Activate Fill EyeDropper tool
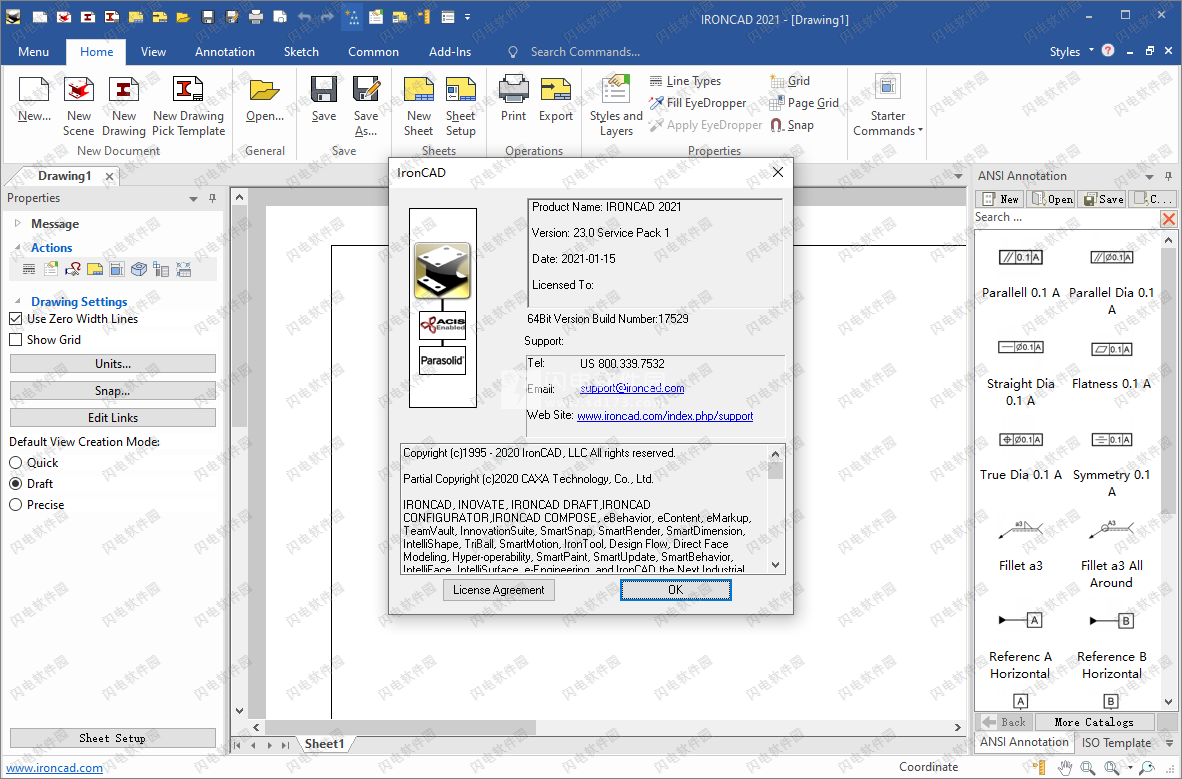Image resolution: width=1182 pixels, height=779 pixels. point(698,103)
